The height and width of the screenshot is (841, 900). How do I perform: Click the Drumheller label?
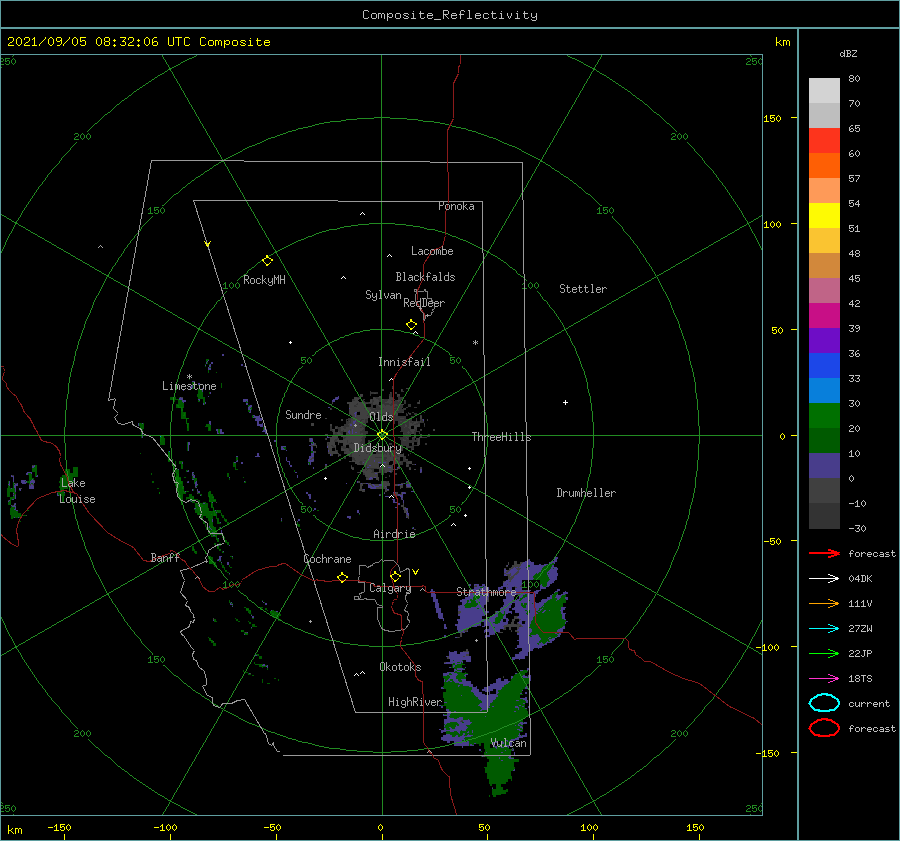[x=586, y=493]
